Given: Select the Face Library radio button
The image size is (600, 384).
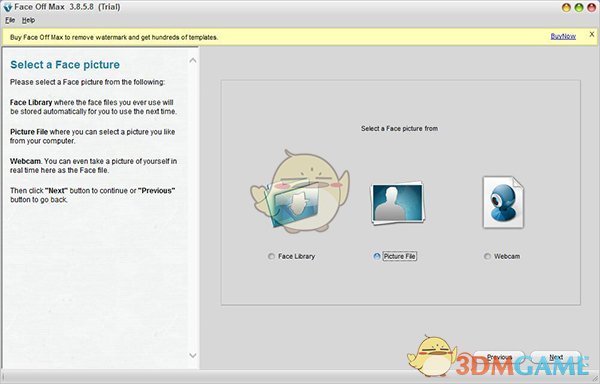Looking at the screenshot, I should [271, 256].
